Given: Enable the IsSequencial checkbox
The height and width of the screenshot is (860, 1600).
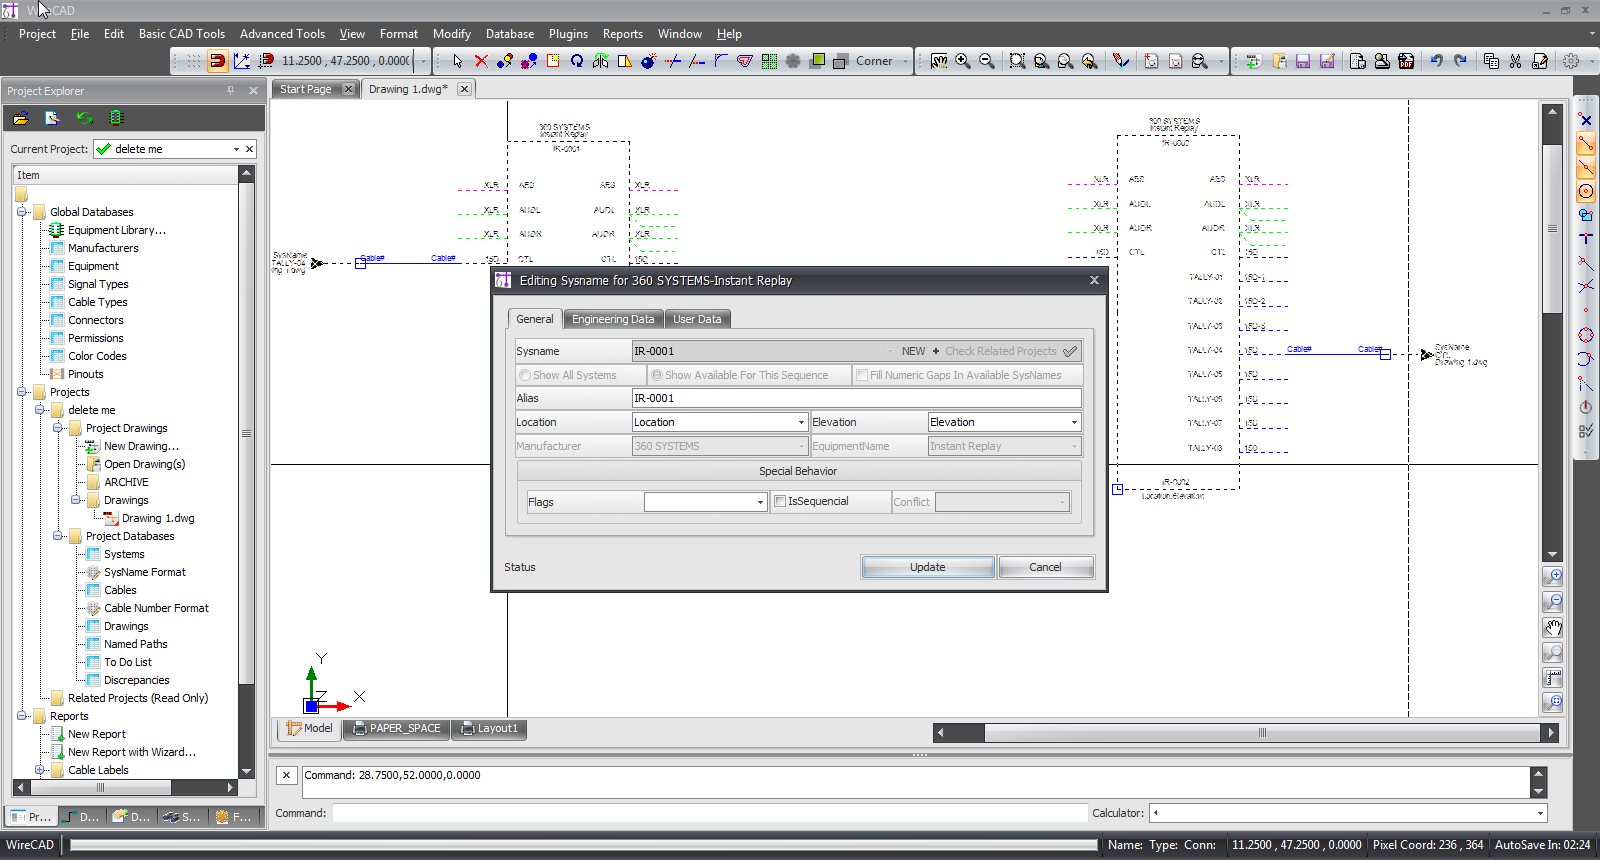Looking at the screenshot, I should 780,502.
